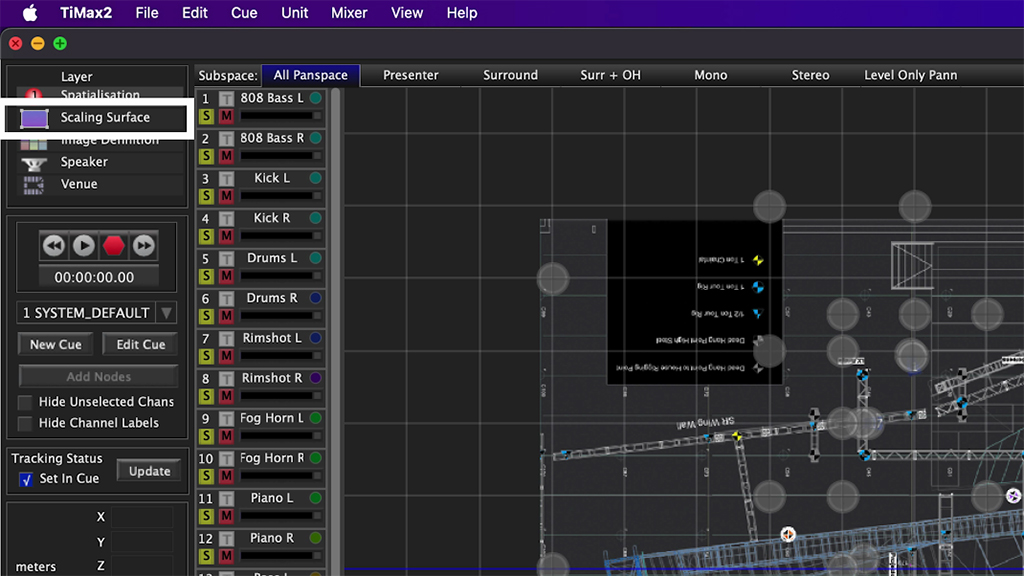Switch to the Surround subspace tab

(510, 75)
